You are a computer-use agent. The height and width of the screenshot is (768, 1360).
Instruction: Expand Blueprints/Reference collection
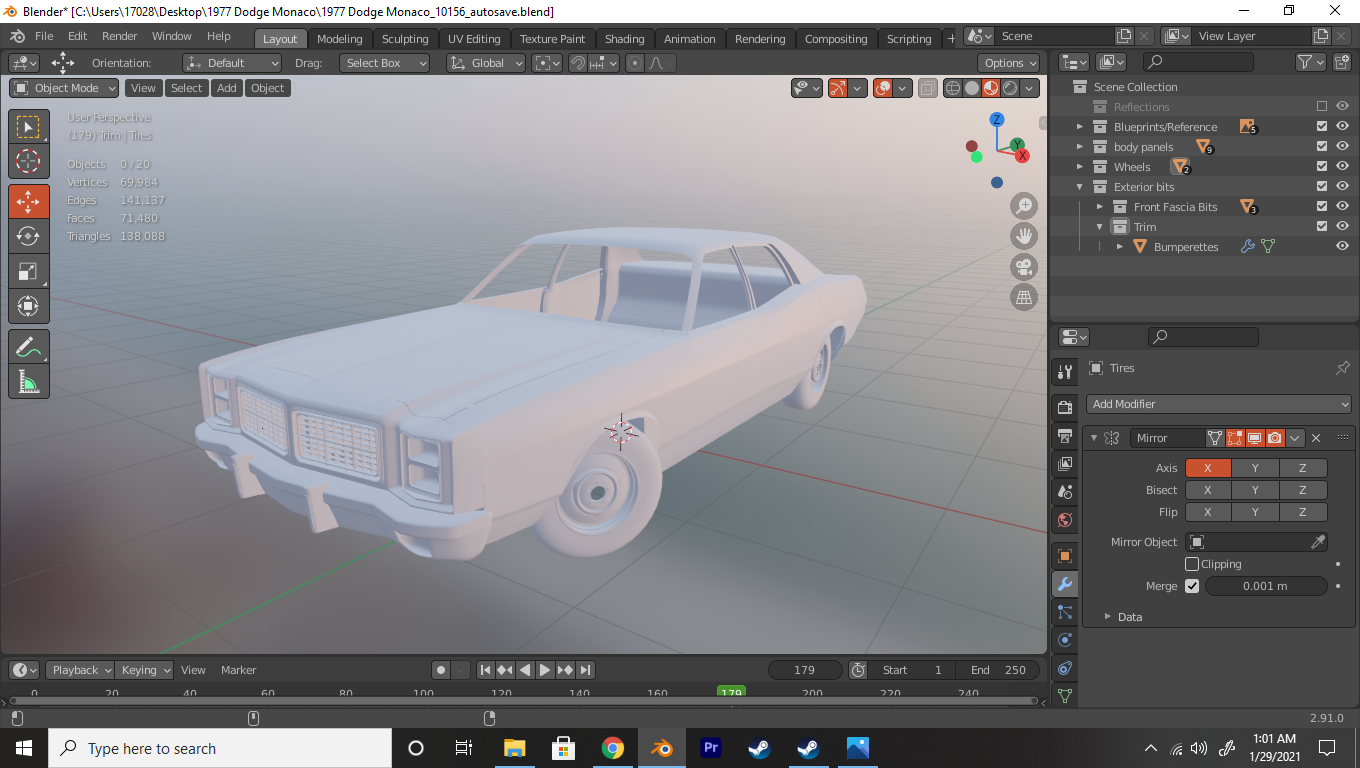[1079, 127]
